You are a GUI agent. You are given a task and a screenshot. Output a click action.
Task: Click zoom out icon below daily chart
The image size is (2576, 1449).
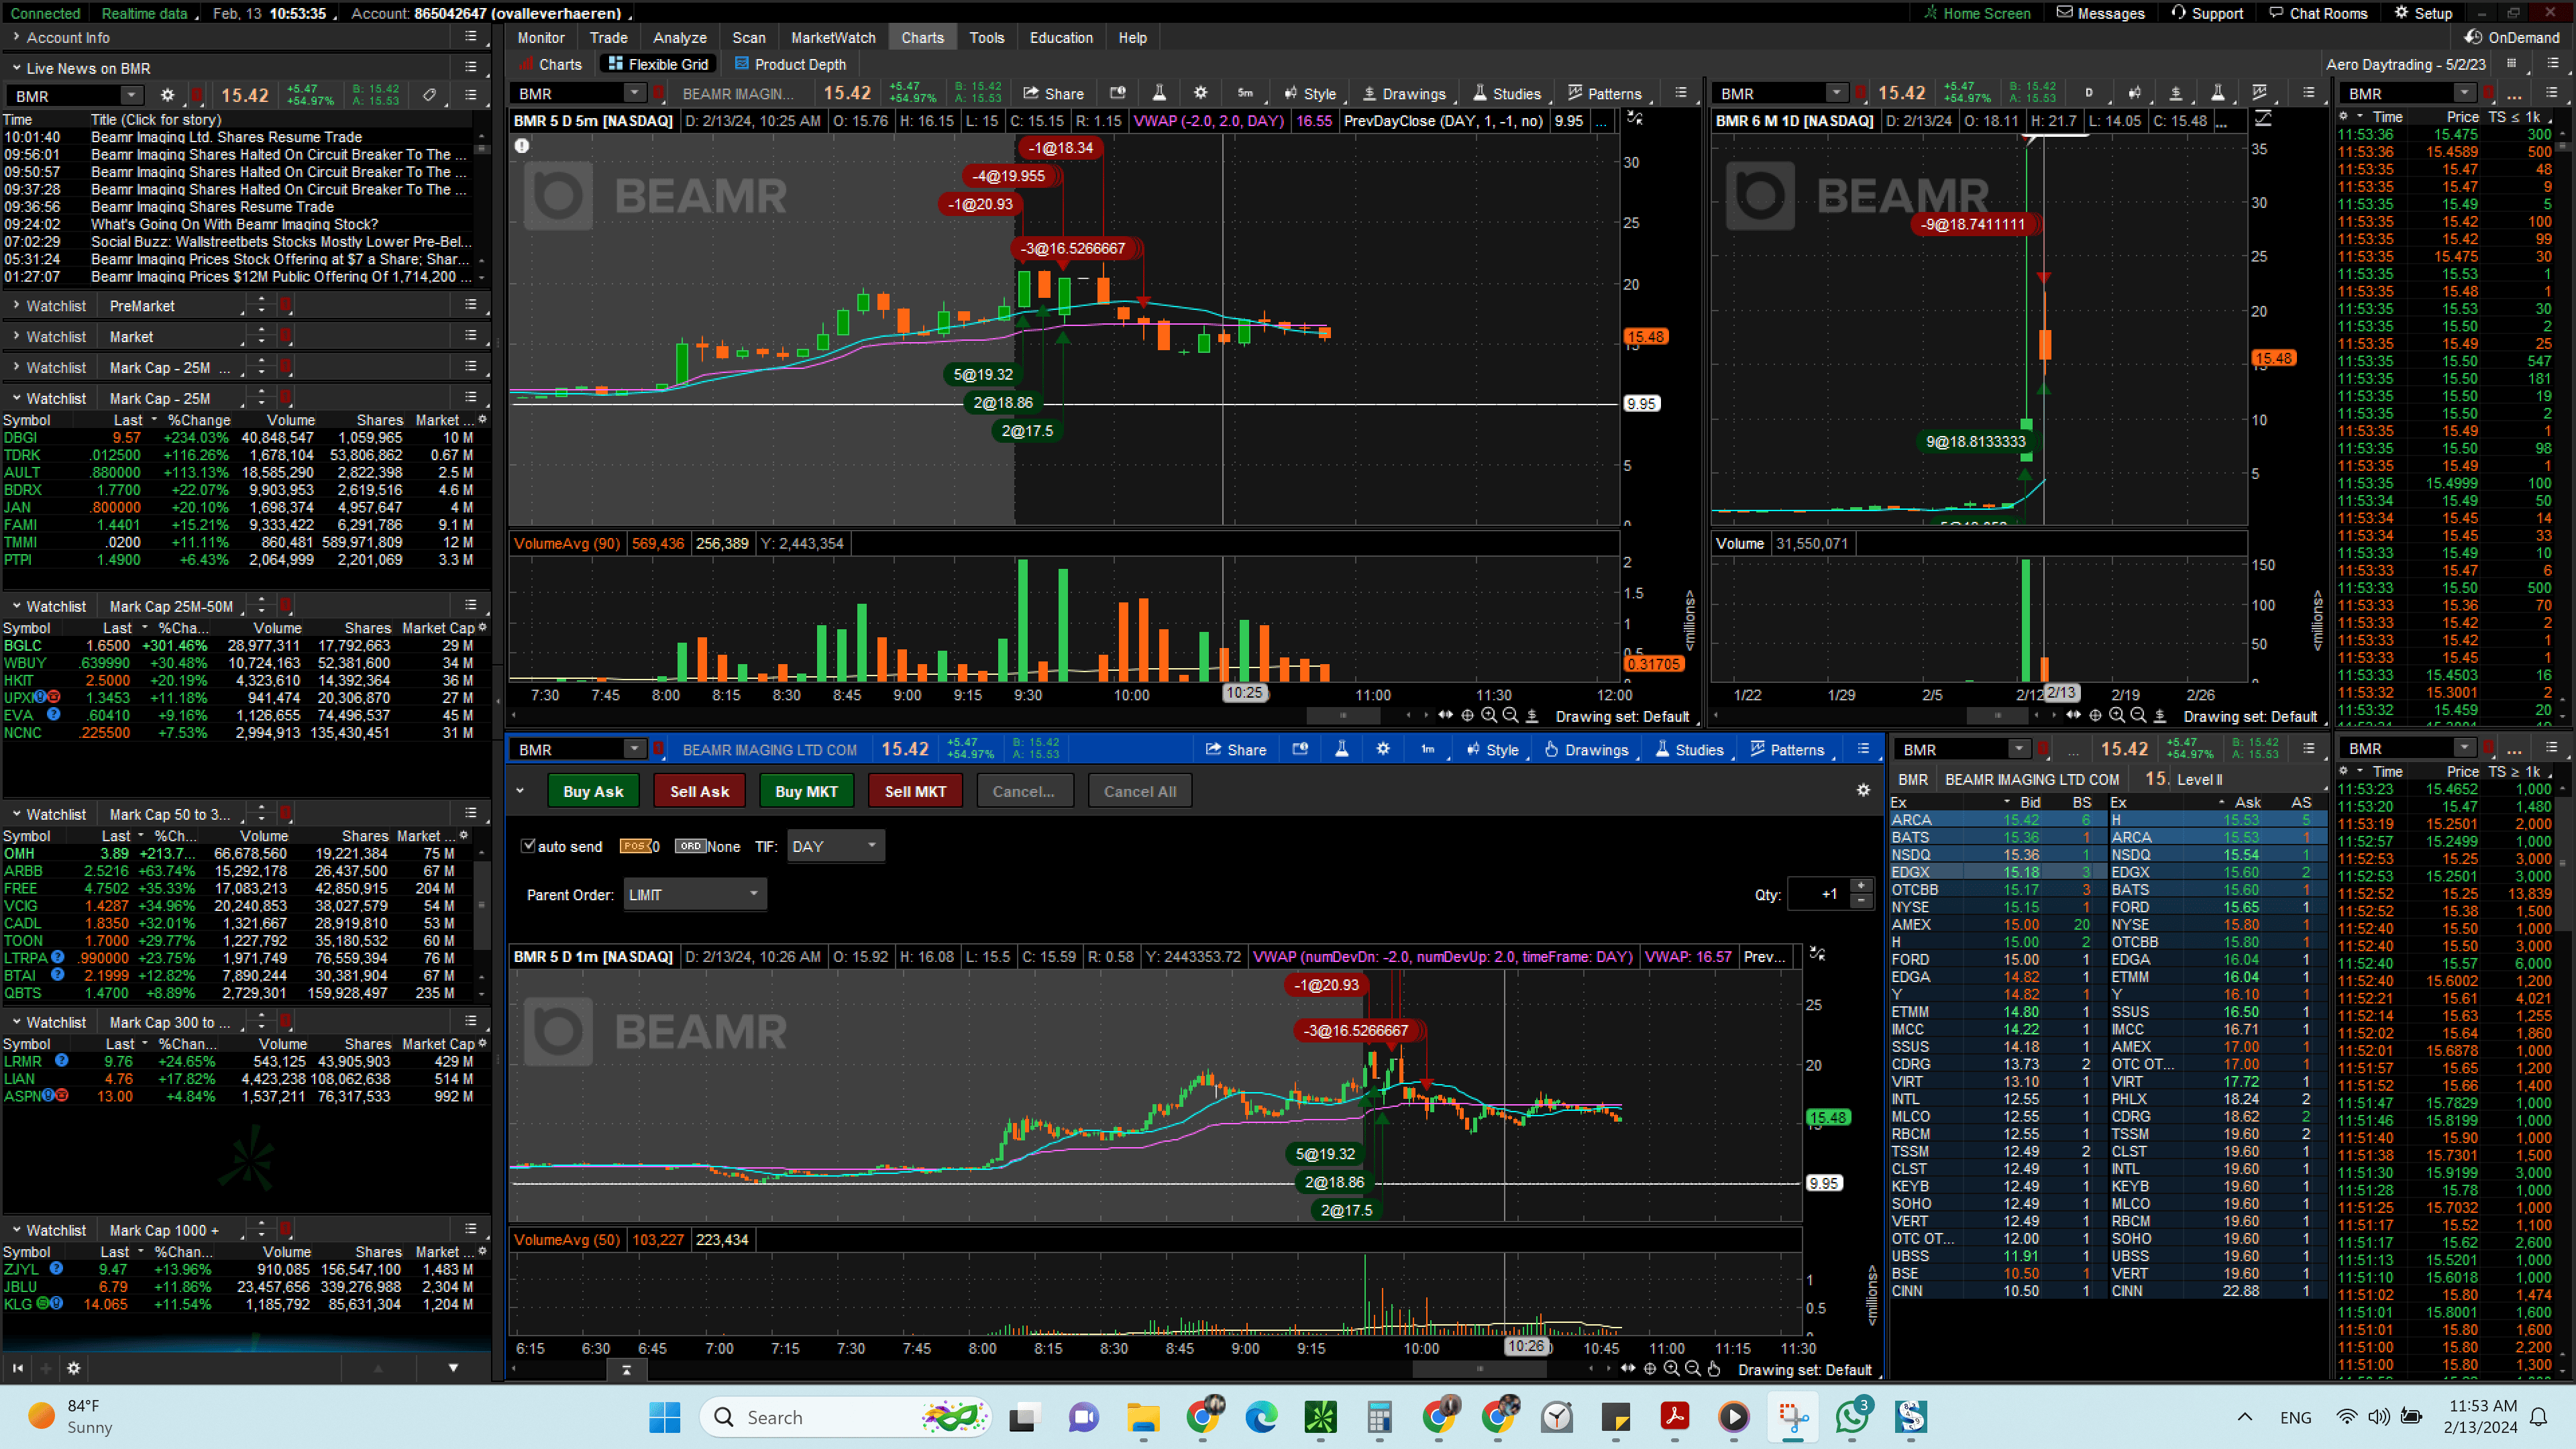point(2138,715)
